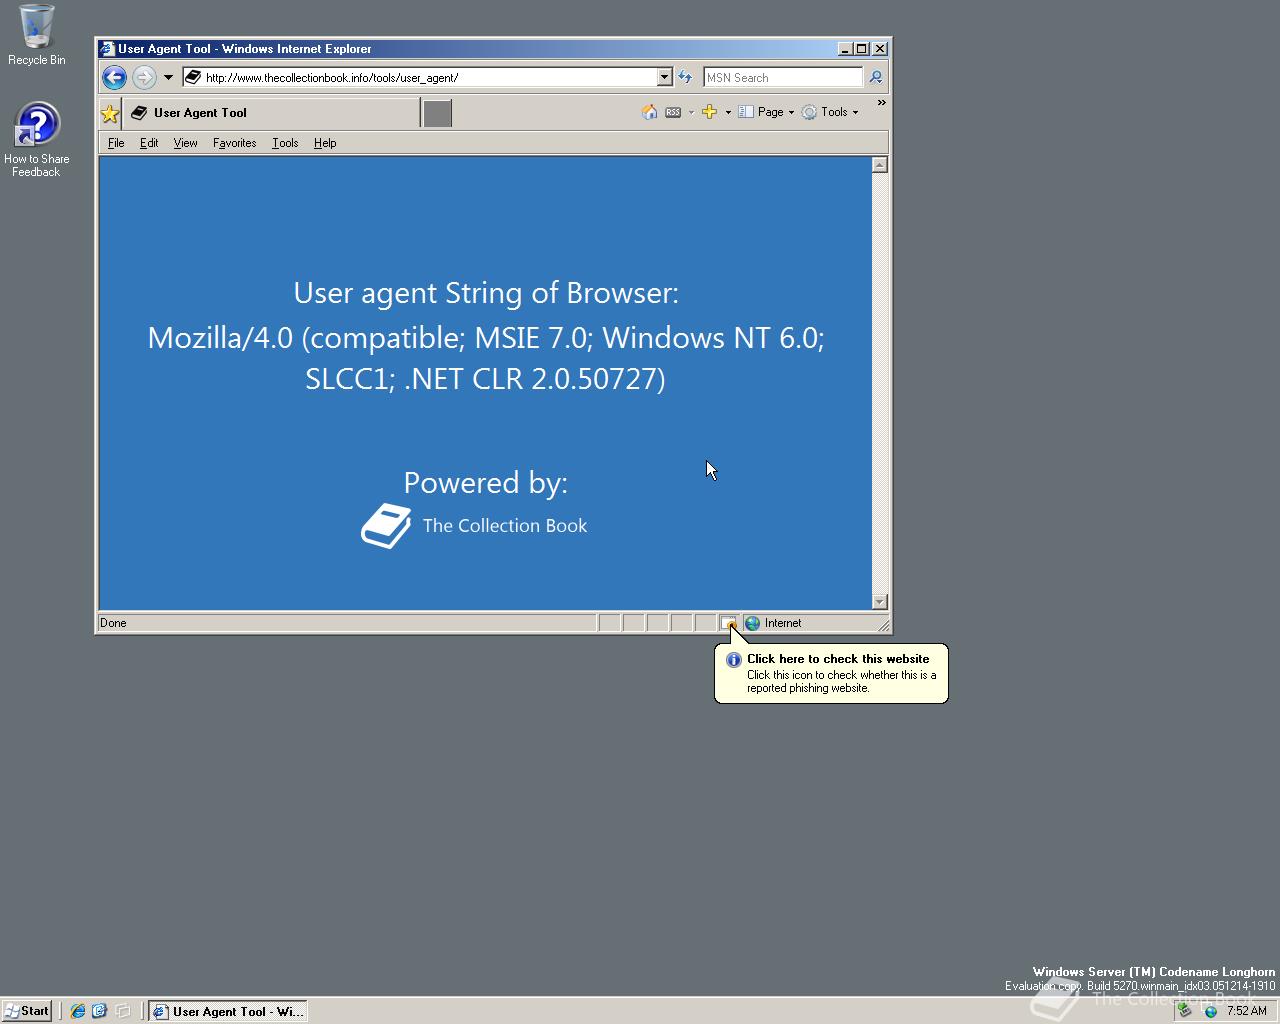Go to the Home page icon

650,112
